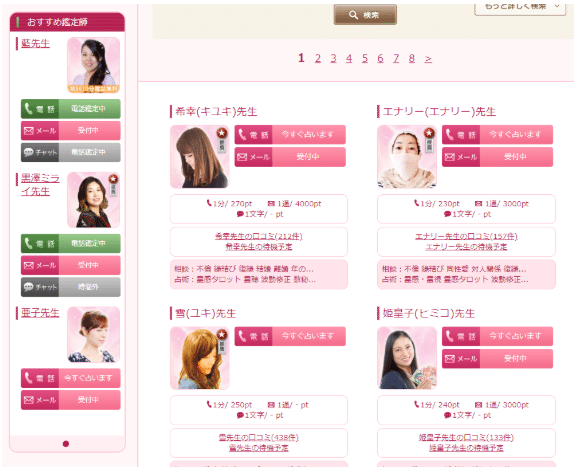Click the carousel dot under recommended advisors
Viewport: 574px width, 475px height.
click(66, 444)
